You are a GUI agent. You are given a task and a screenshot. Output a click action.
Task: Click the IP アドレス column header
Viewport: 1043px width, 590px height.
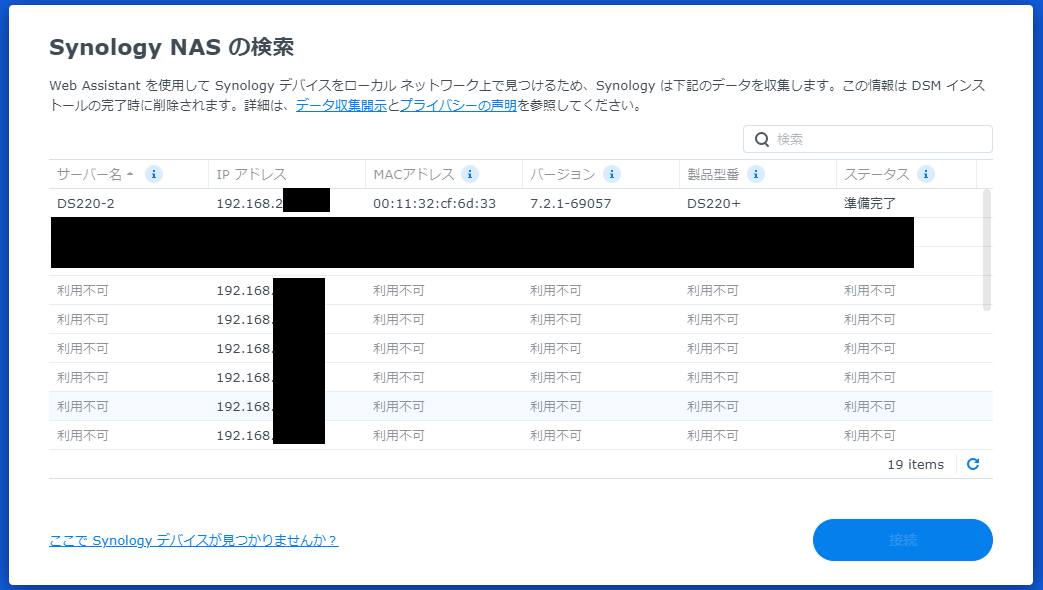pyautogui.click(x=251, y=174)
